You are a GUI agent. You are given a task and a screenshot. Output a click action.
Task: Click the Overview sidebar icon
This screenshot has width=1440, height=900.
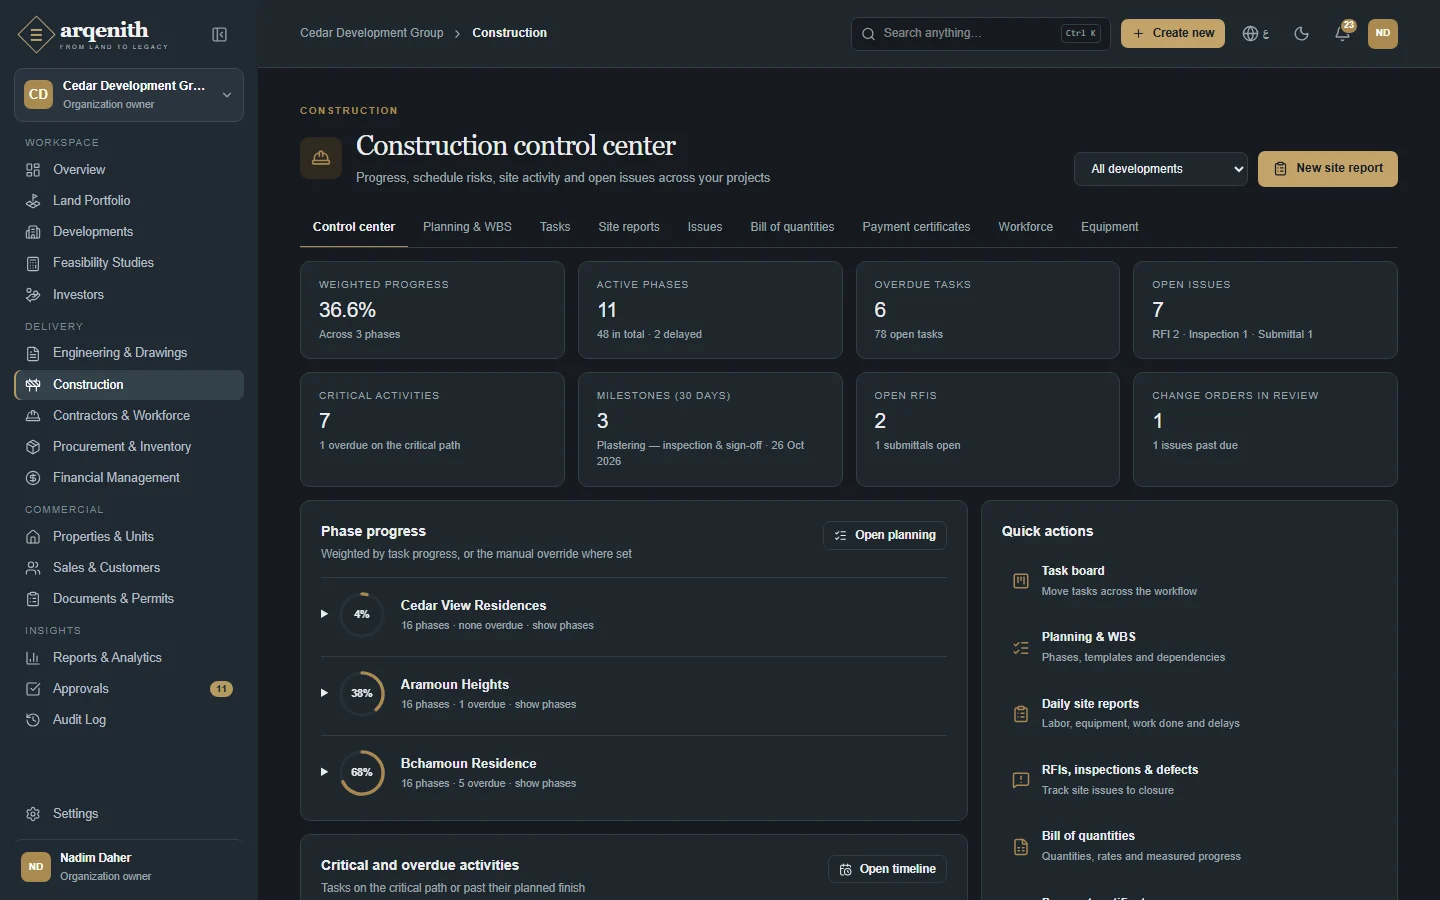(x=33, y=170)
